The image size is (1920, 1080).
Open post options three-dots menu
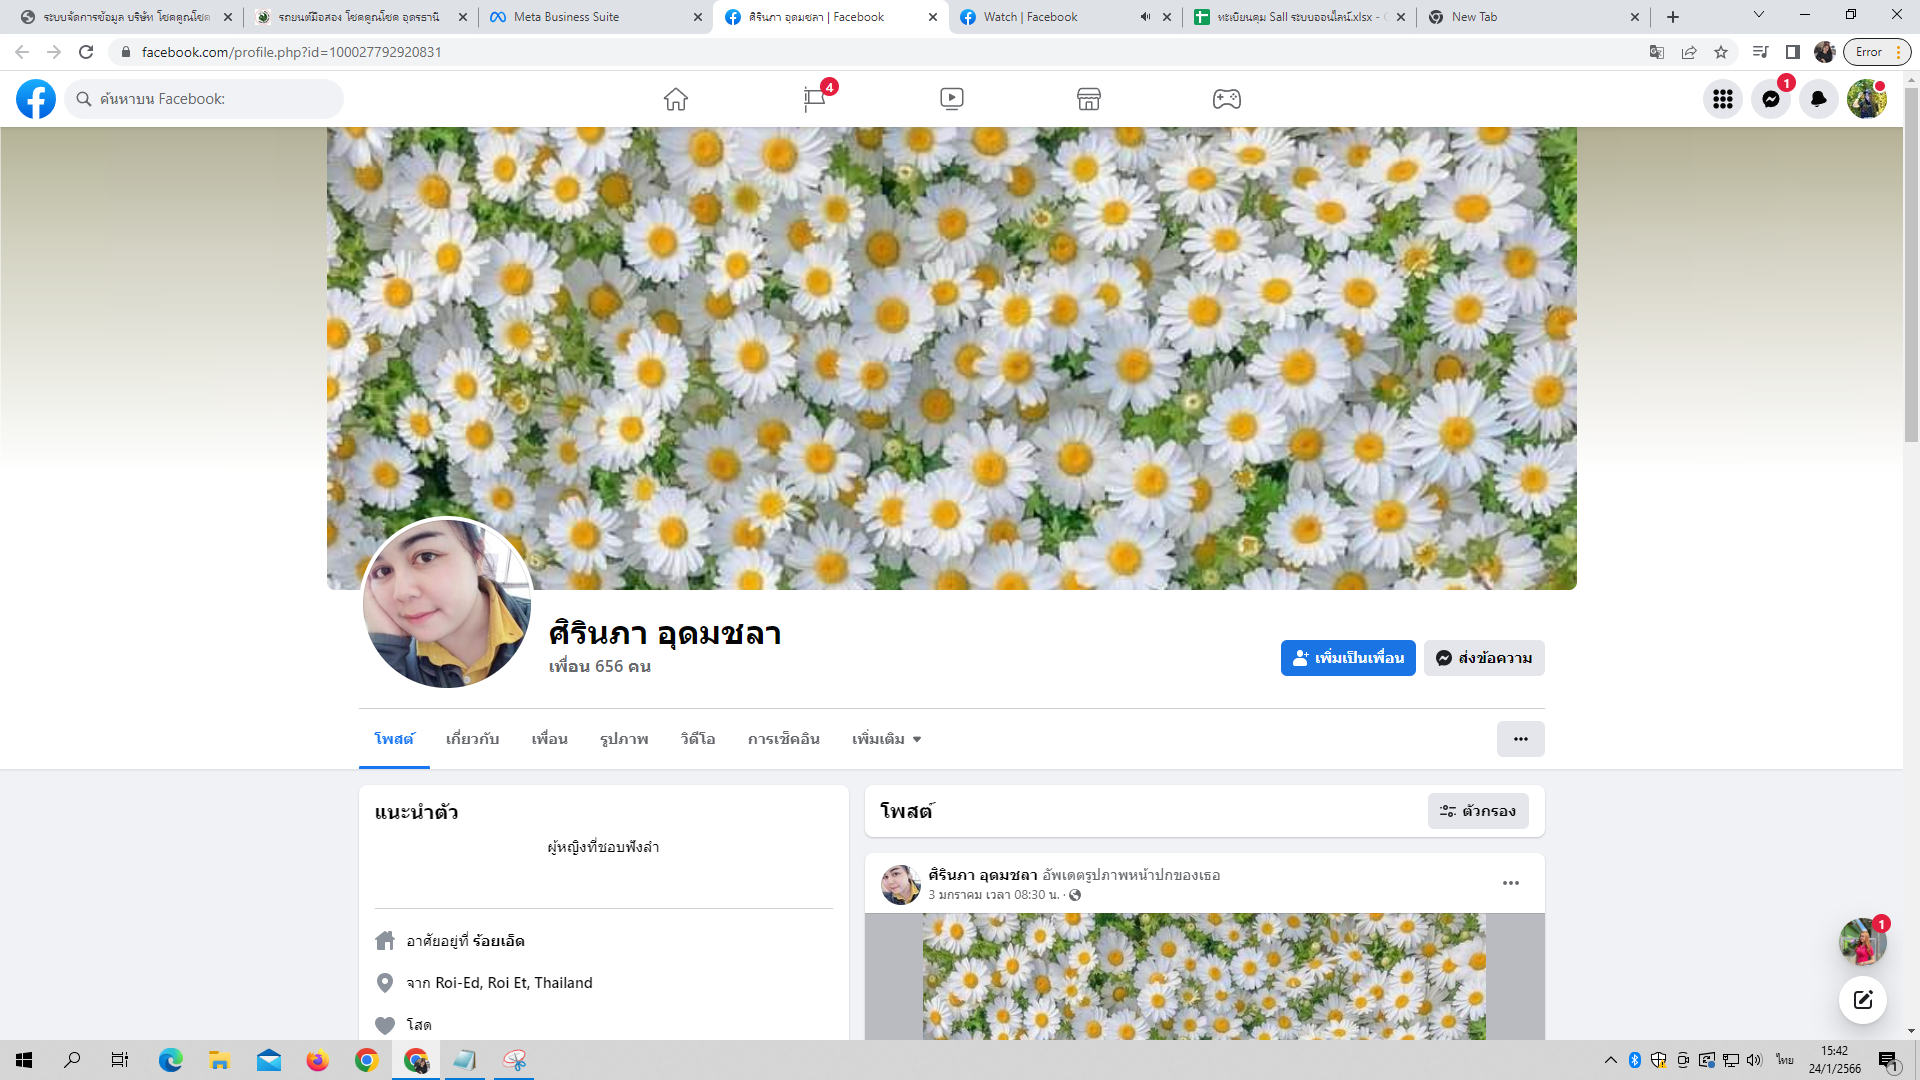(x=1510, y=883)
